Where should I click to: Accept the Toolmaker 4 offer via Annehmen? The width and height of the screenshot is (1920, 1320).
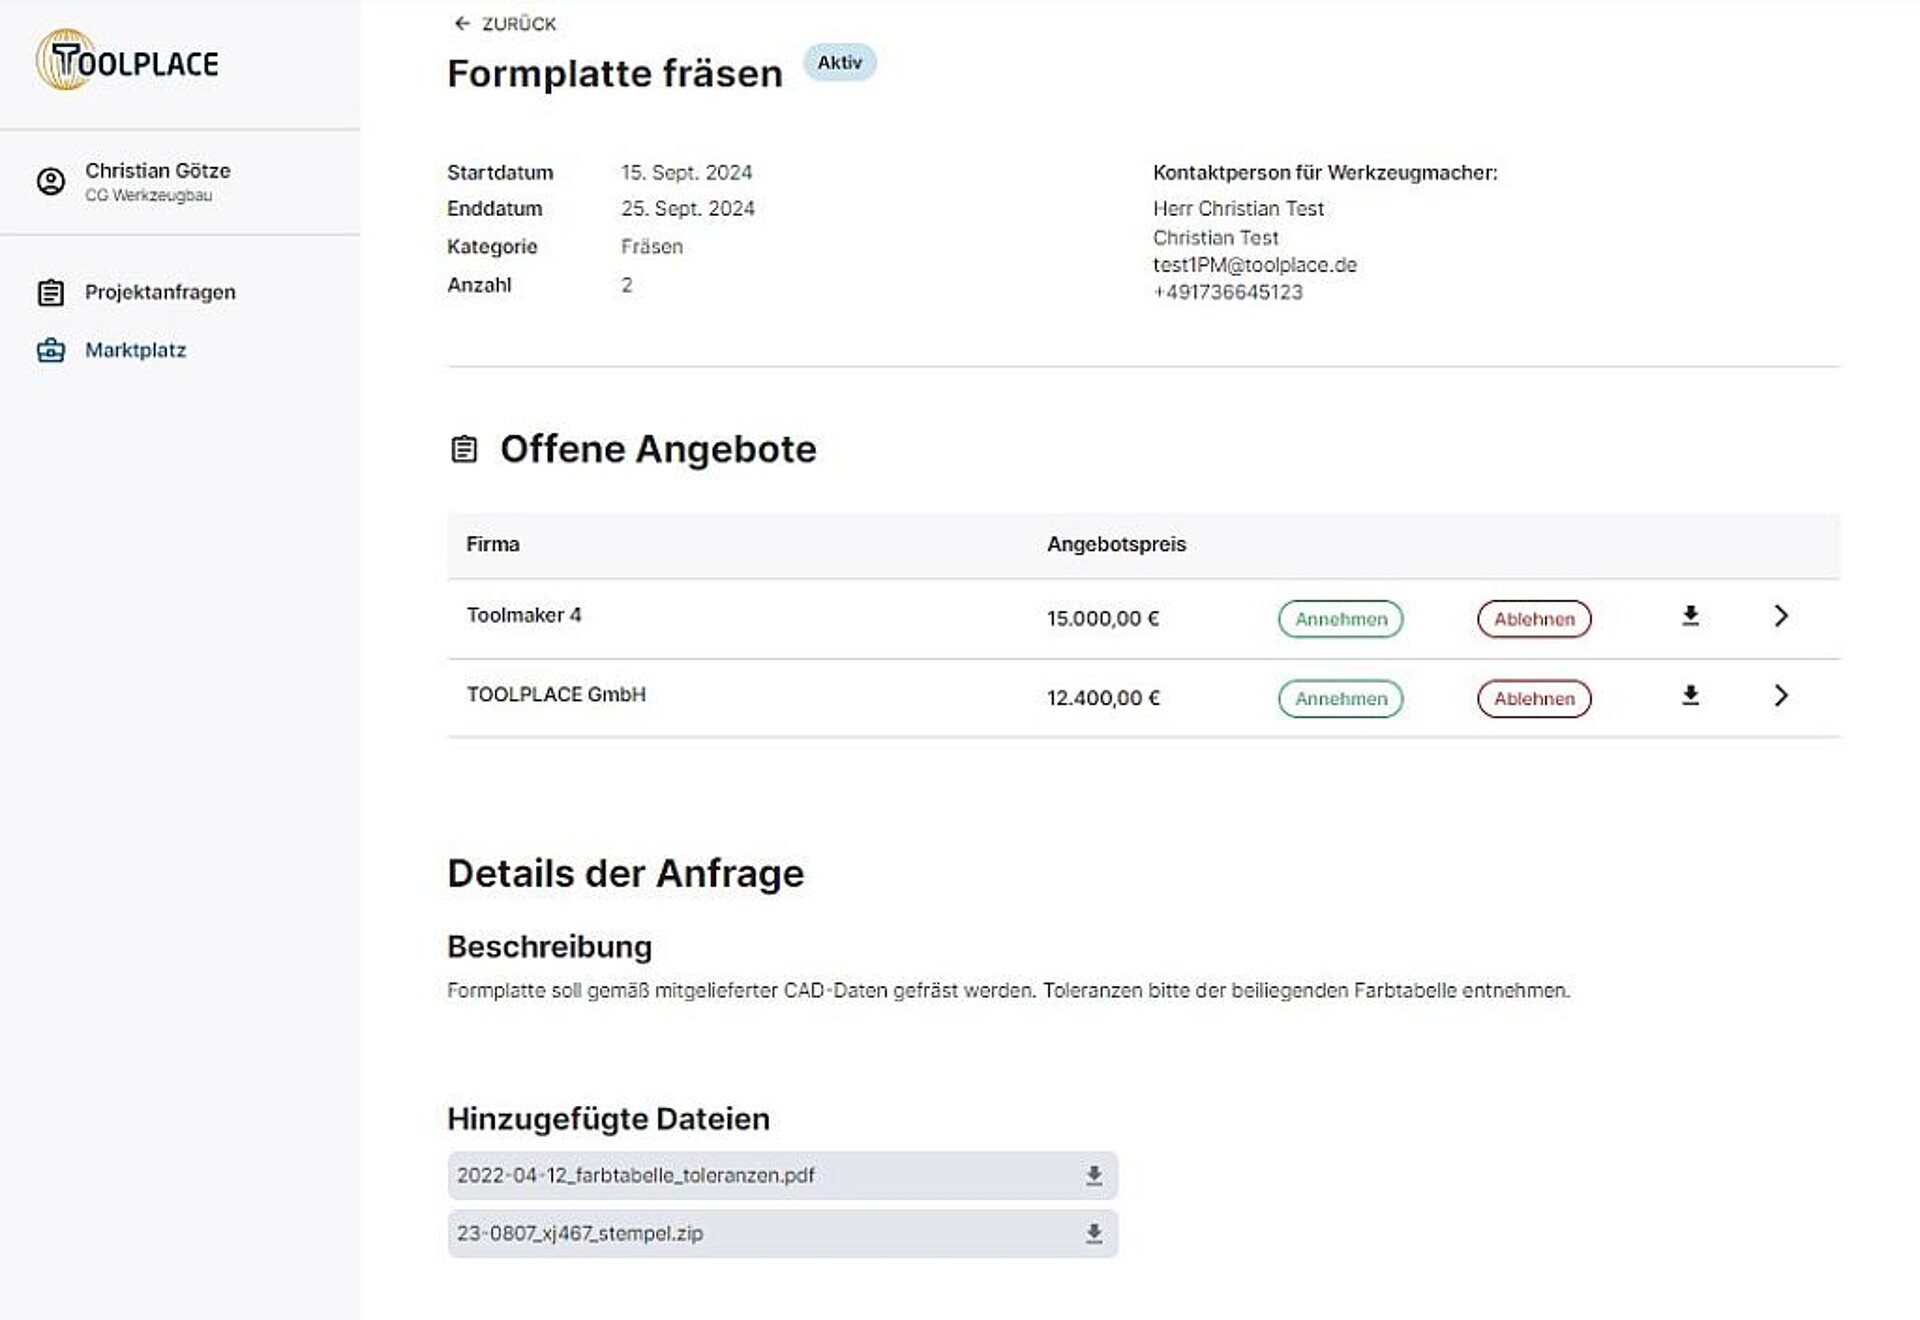tap(1340, 619)
